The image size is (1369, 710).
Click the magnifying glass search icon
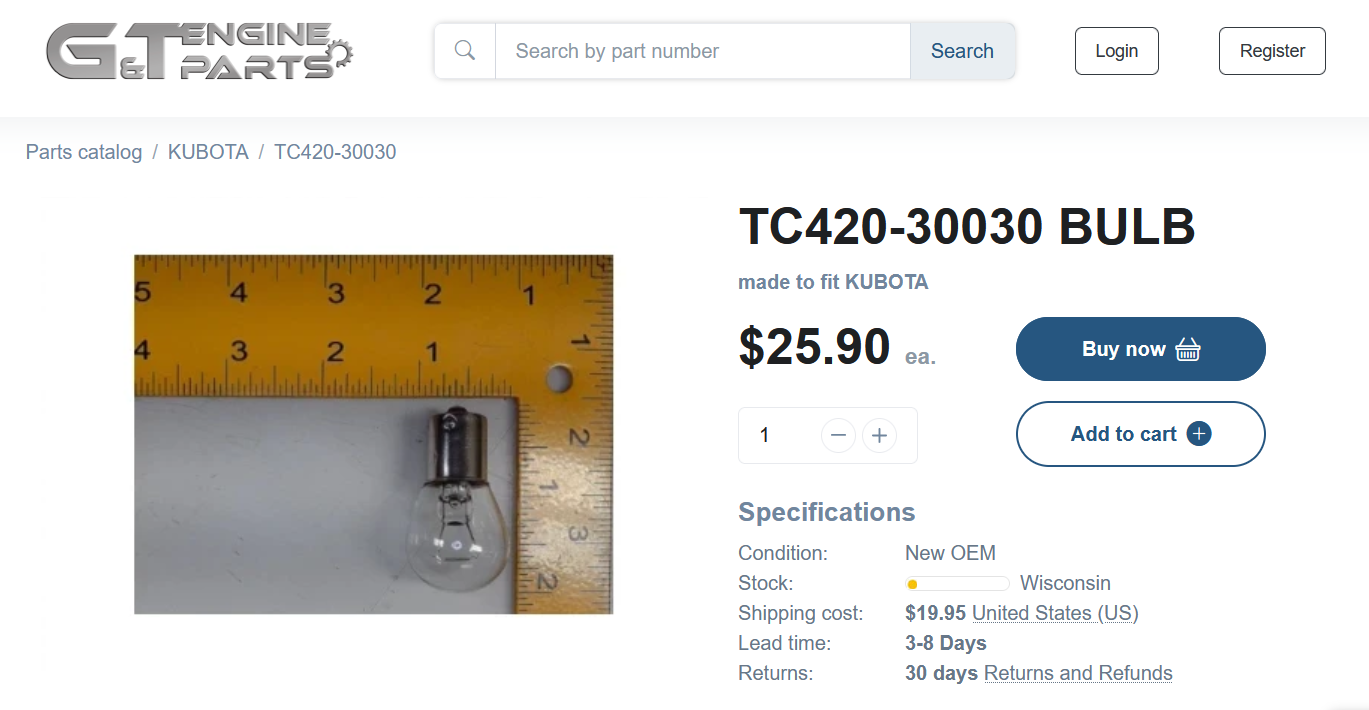tap(465, 51)
